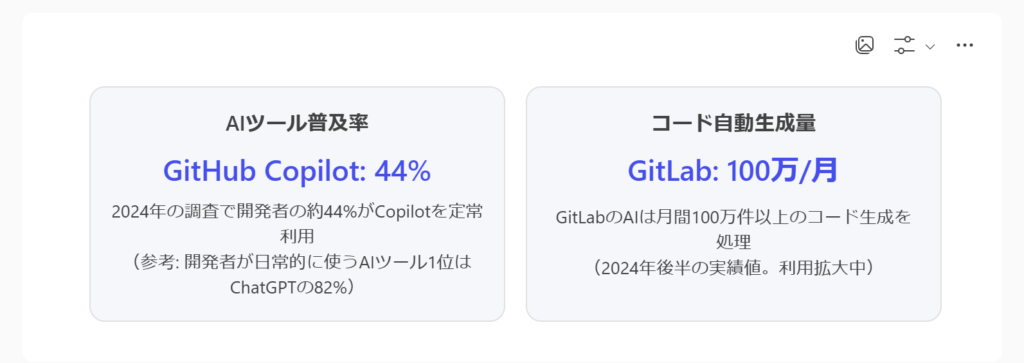
Task: Select the AIツール普及率 card heading
Action: tap(297, 123)
